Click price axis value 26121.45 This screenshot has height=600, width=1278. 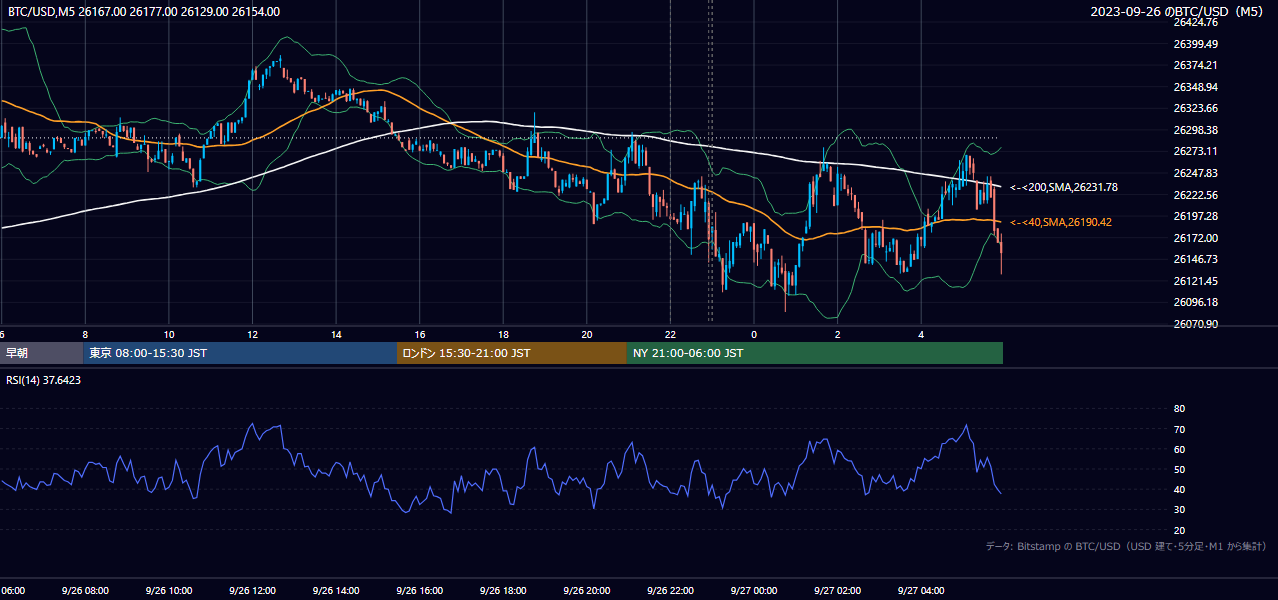point(1195,281)
